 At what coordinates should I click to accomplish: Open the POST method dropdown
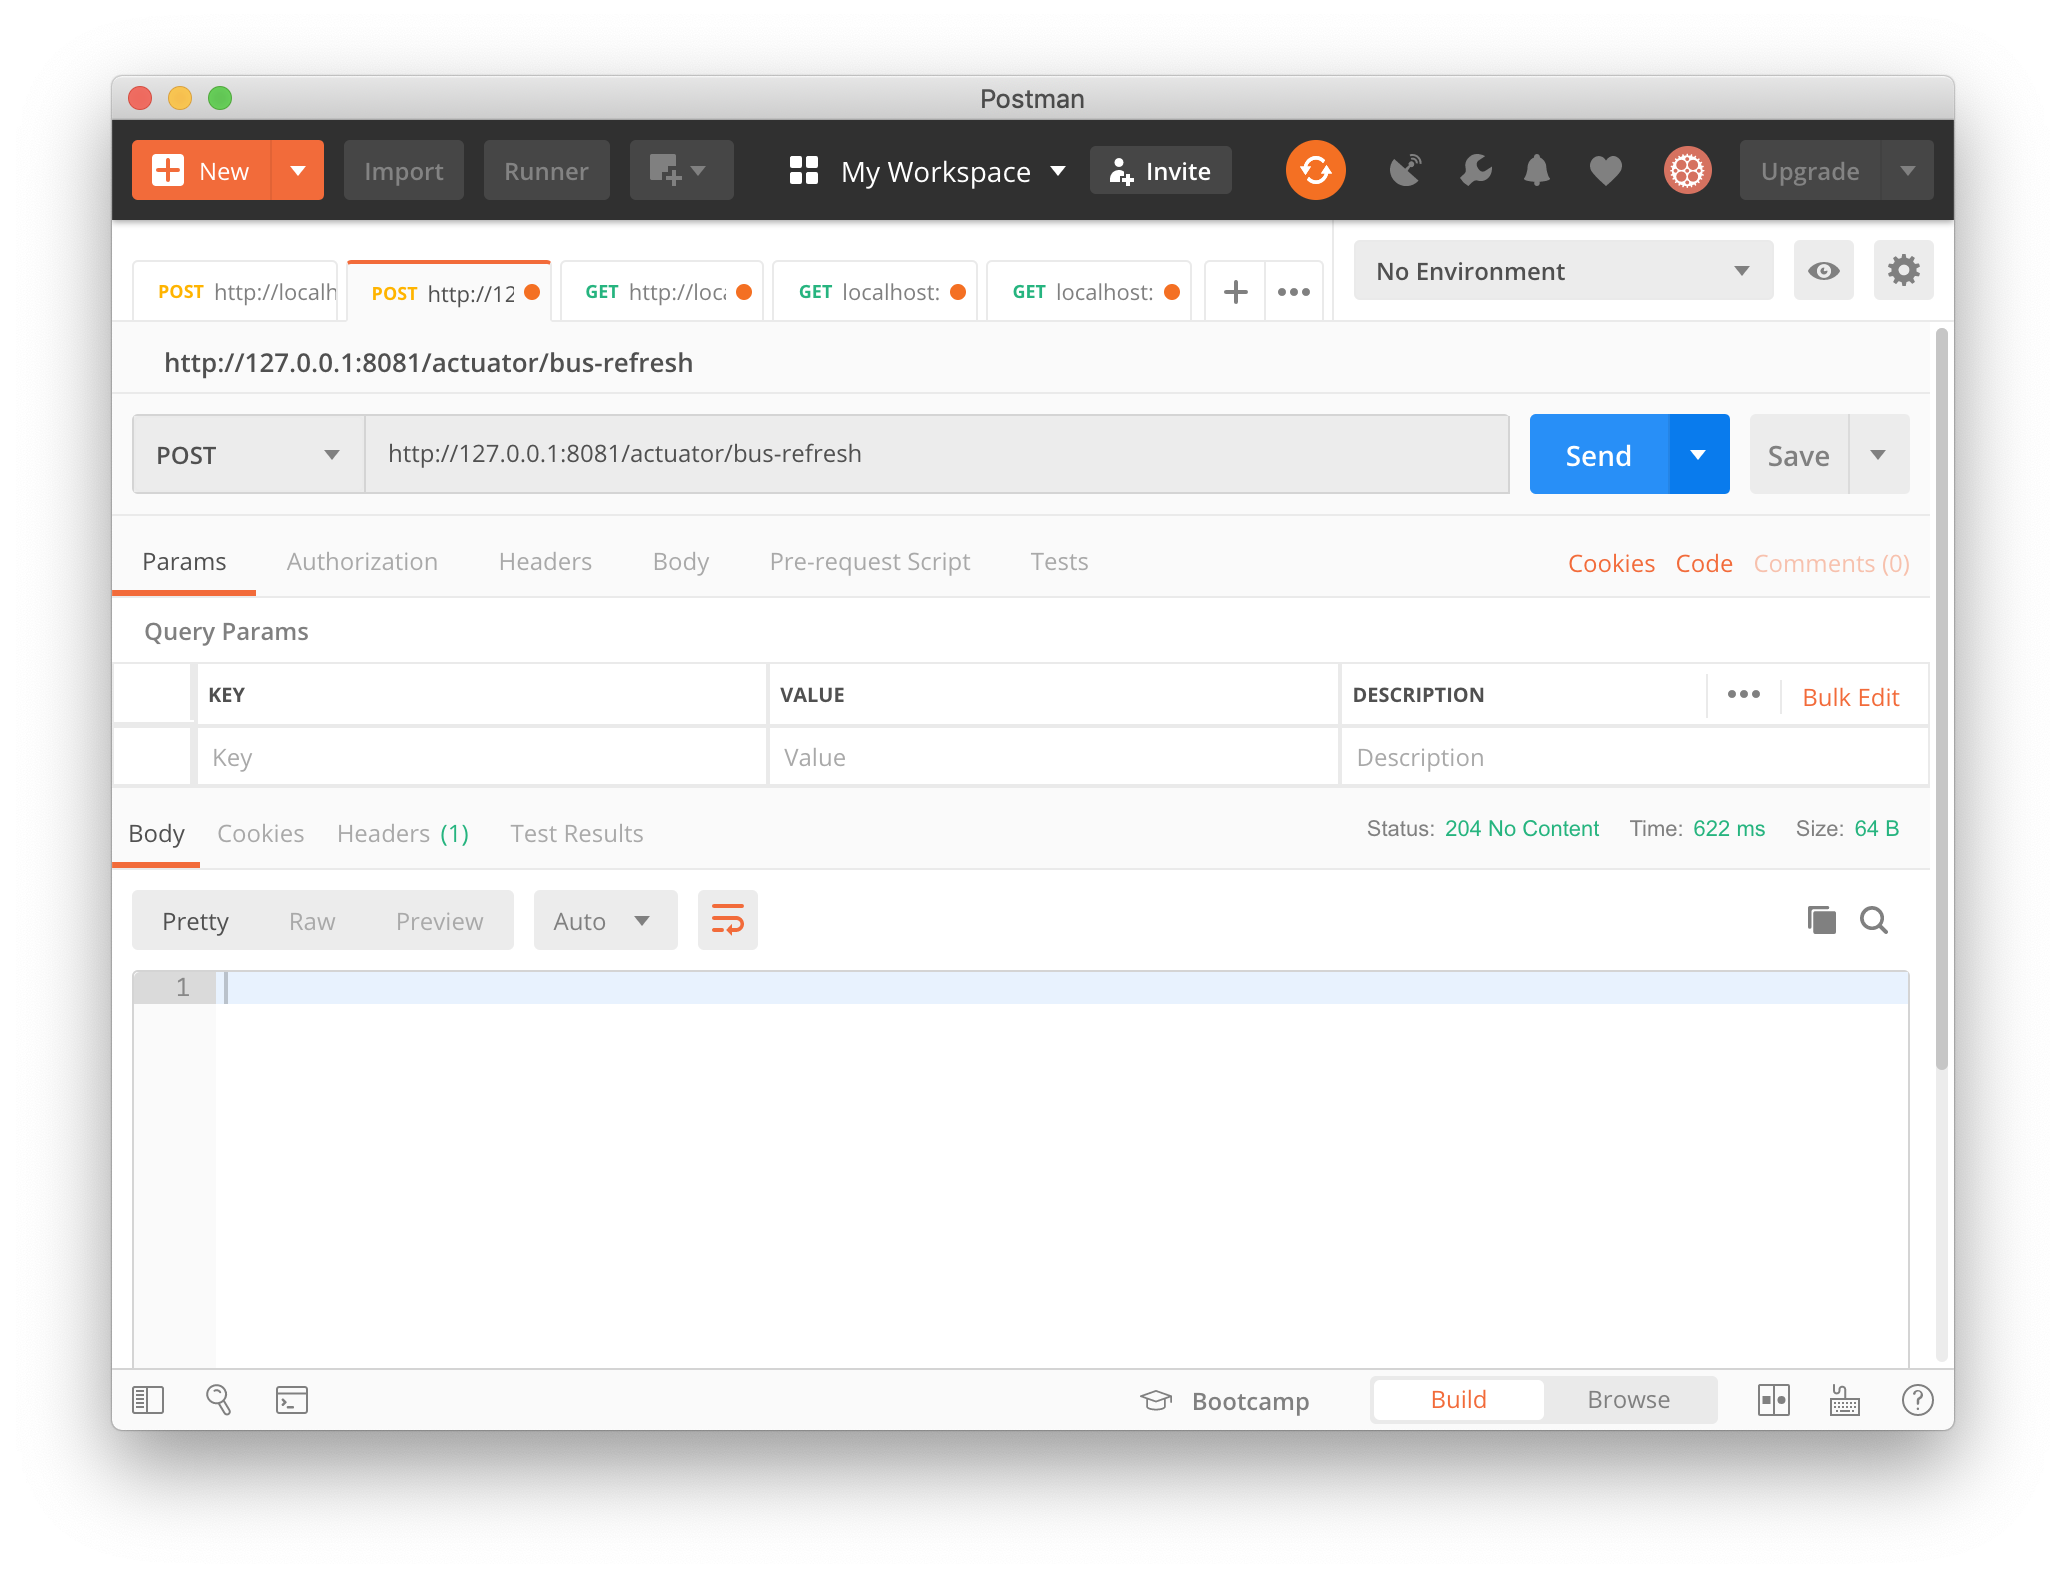click(248, 455)
